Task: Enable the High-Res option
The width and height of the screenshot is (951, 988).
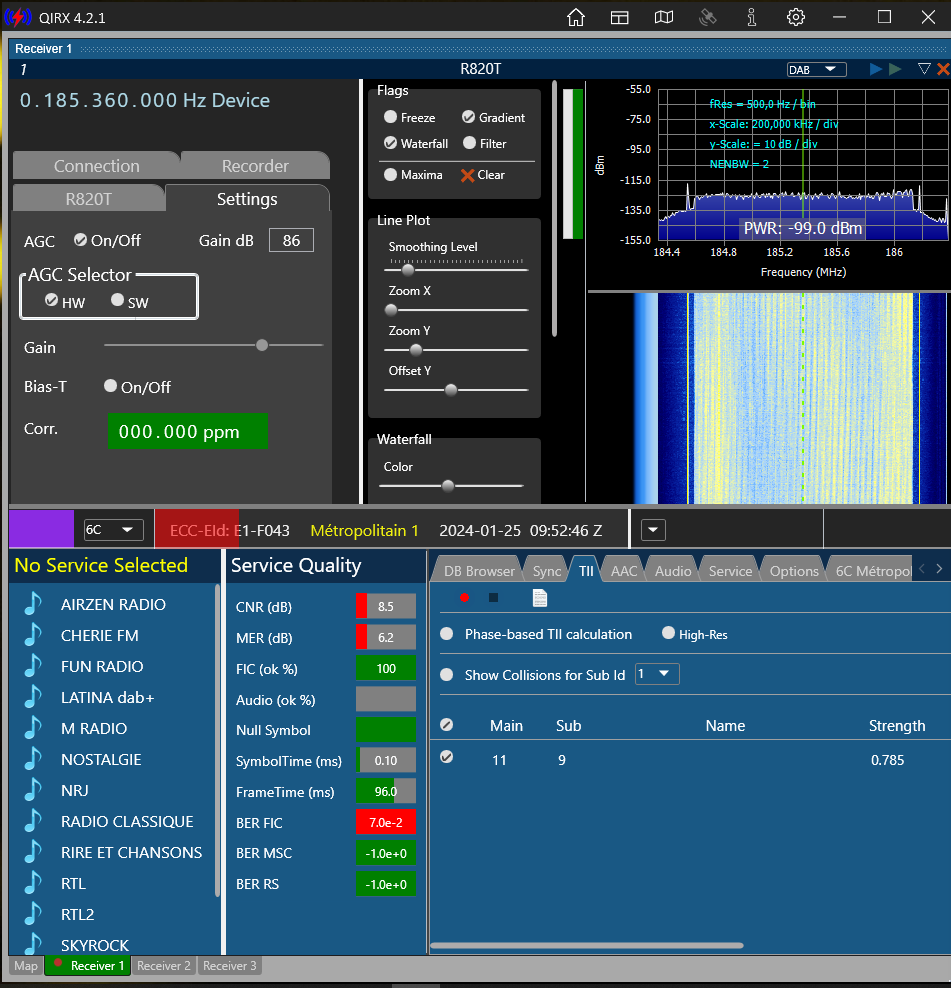Action: [668, 633]
